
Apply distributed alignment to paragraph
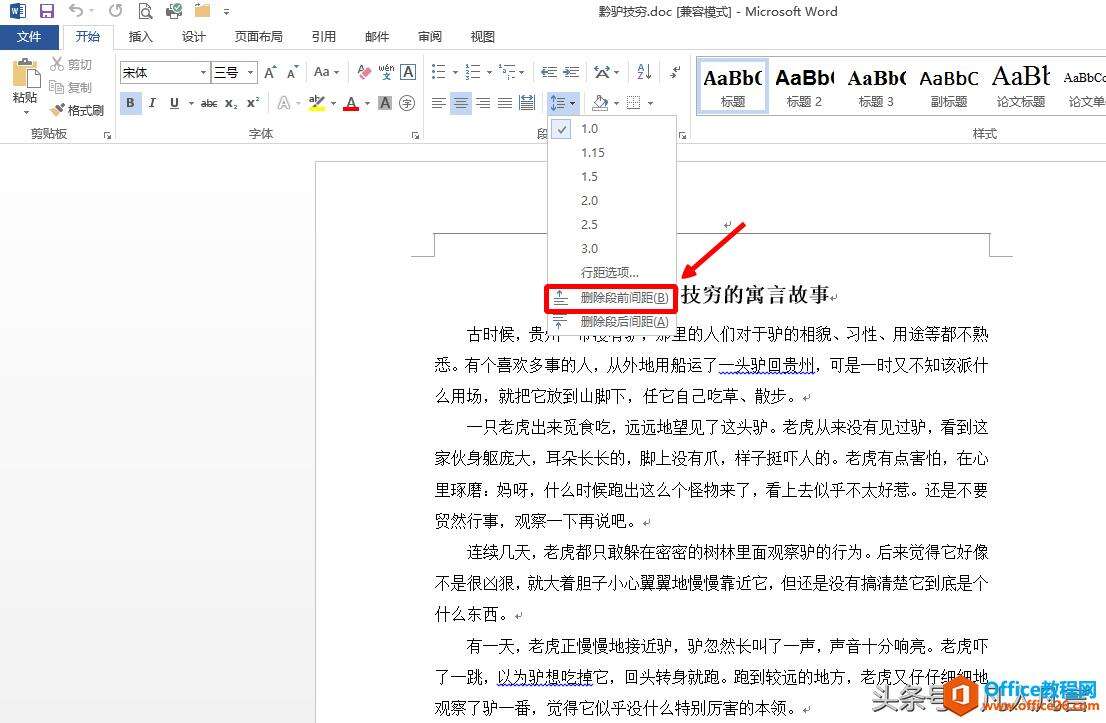point(527,104)
